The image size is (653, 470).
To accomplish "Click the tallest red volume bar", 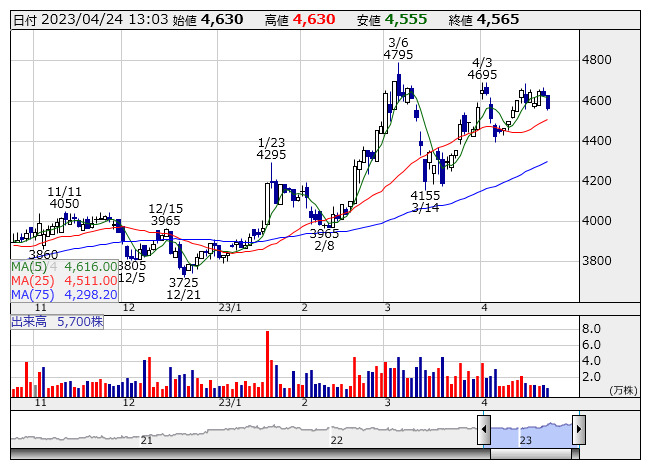I will (x=268, y=363).
